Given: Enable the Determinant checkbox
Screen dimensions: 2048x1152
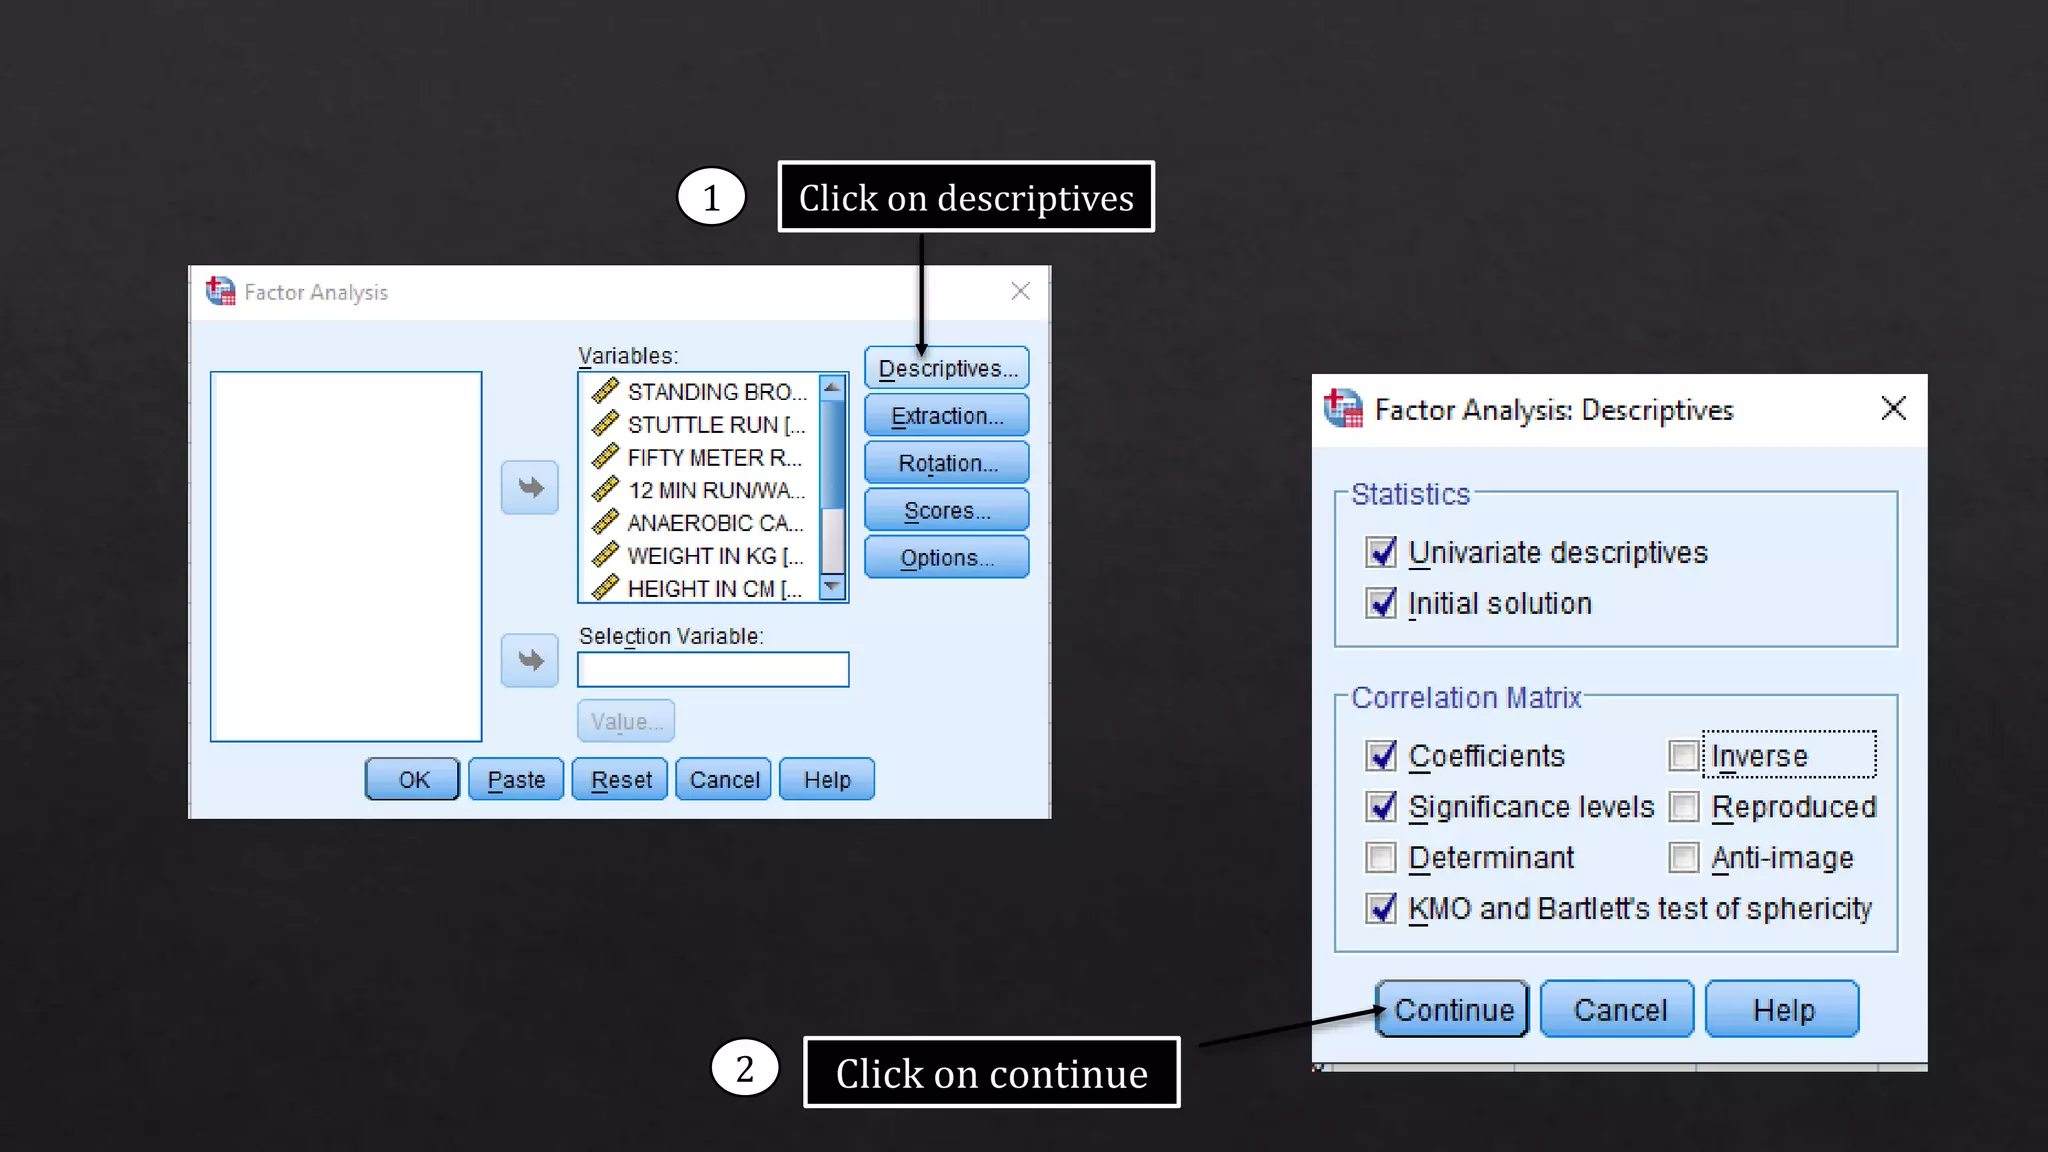Looking at the screenshot, I should click(1381, 857).
